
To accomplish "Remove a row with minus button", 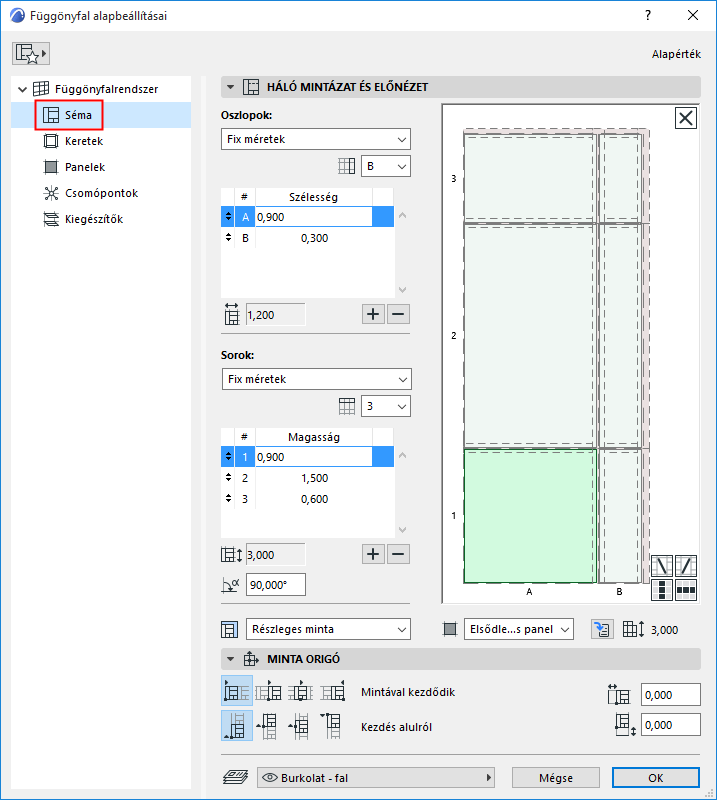I will pyautogui.click(x=399, y=554).
